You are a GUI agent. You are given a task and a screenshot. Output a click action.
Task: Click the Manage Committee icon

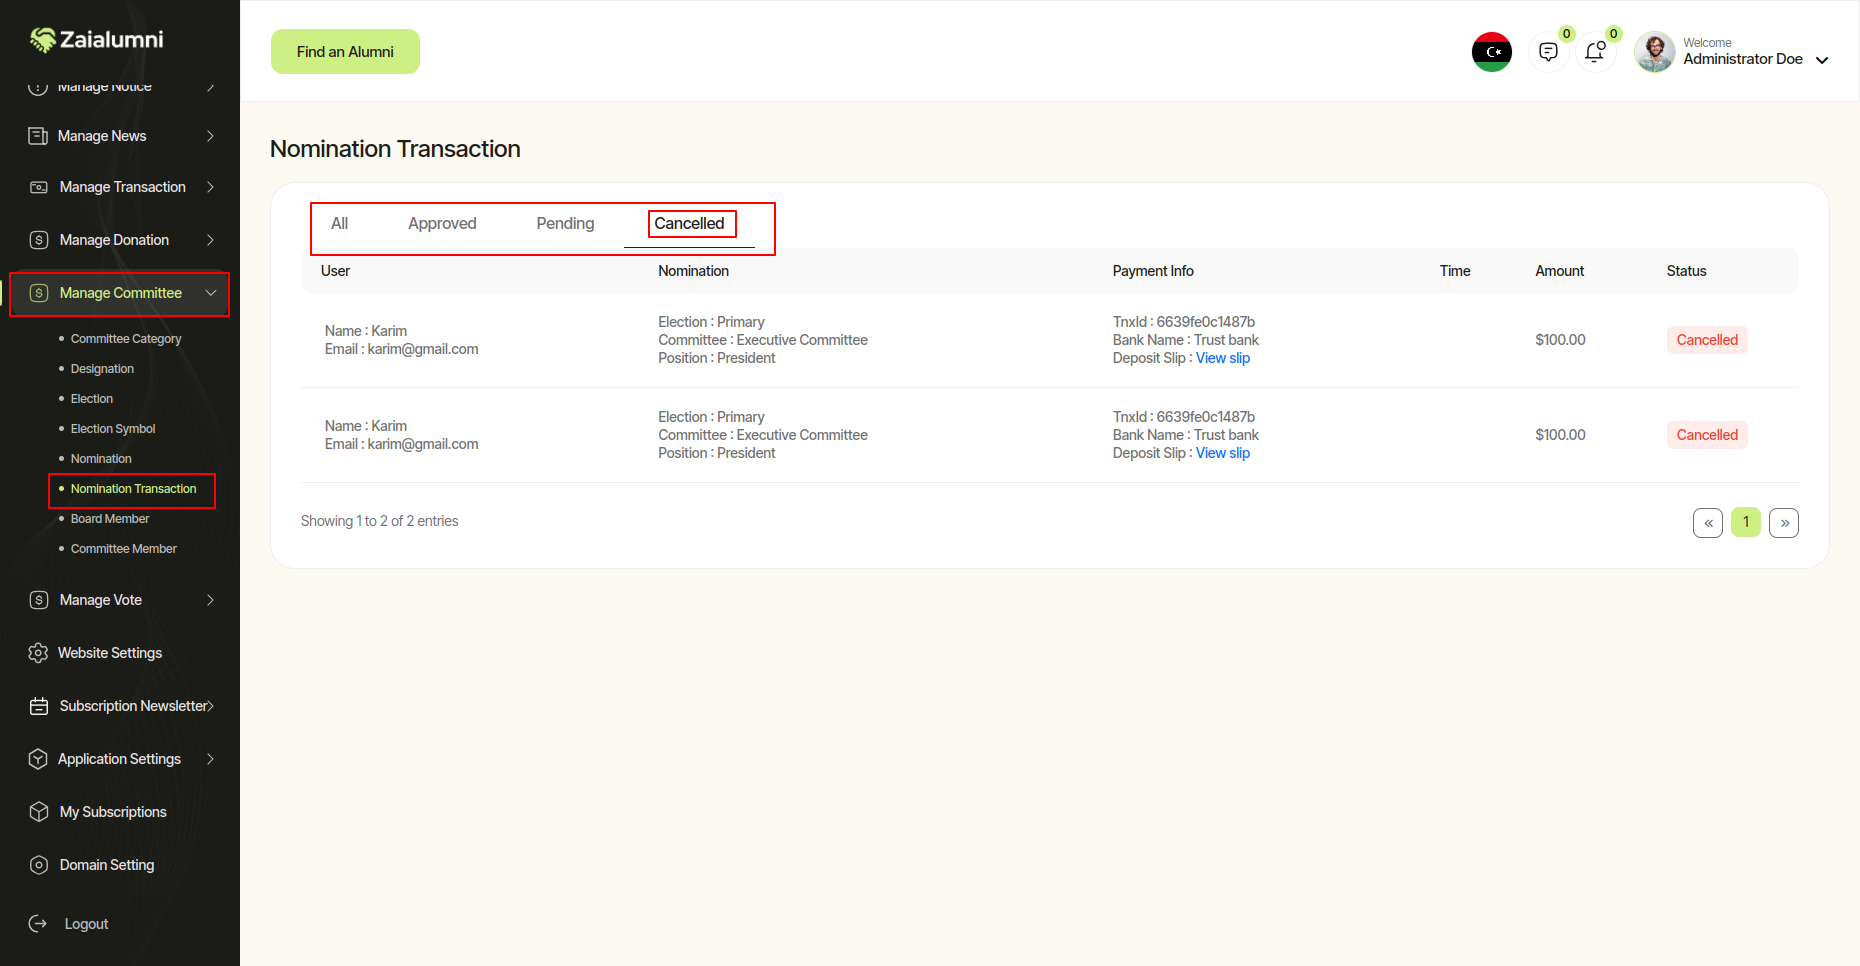39,293
